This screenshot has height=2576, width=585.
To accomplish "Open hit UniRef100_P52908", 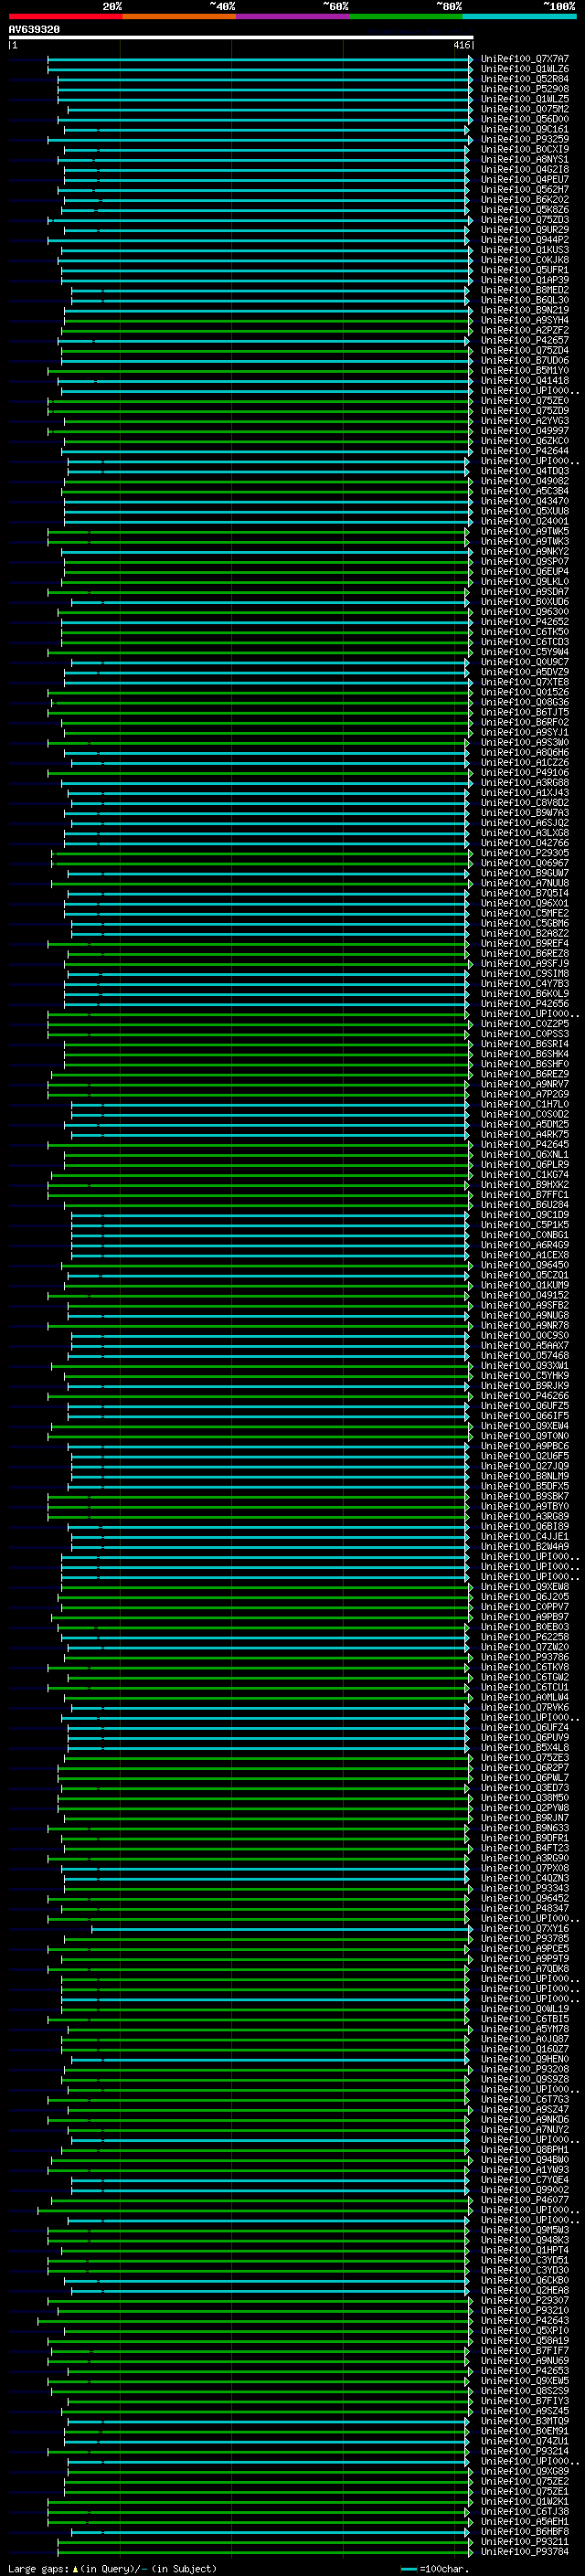I will pyautogui.click(x=525, y=89).
